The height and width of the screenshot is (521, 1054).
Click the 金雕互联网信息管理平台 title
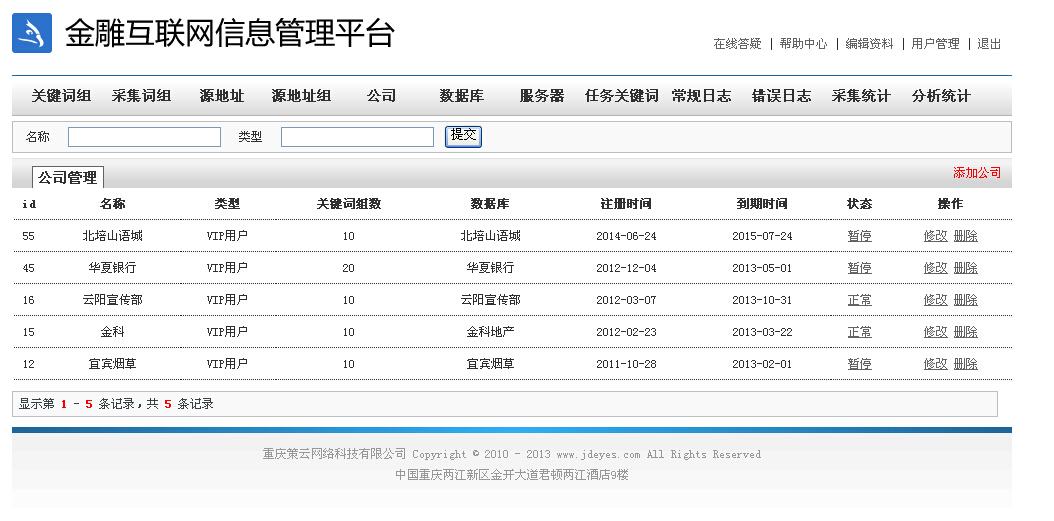tap(229, 33)
